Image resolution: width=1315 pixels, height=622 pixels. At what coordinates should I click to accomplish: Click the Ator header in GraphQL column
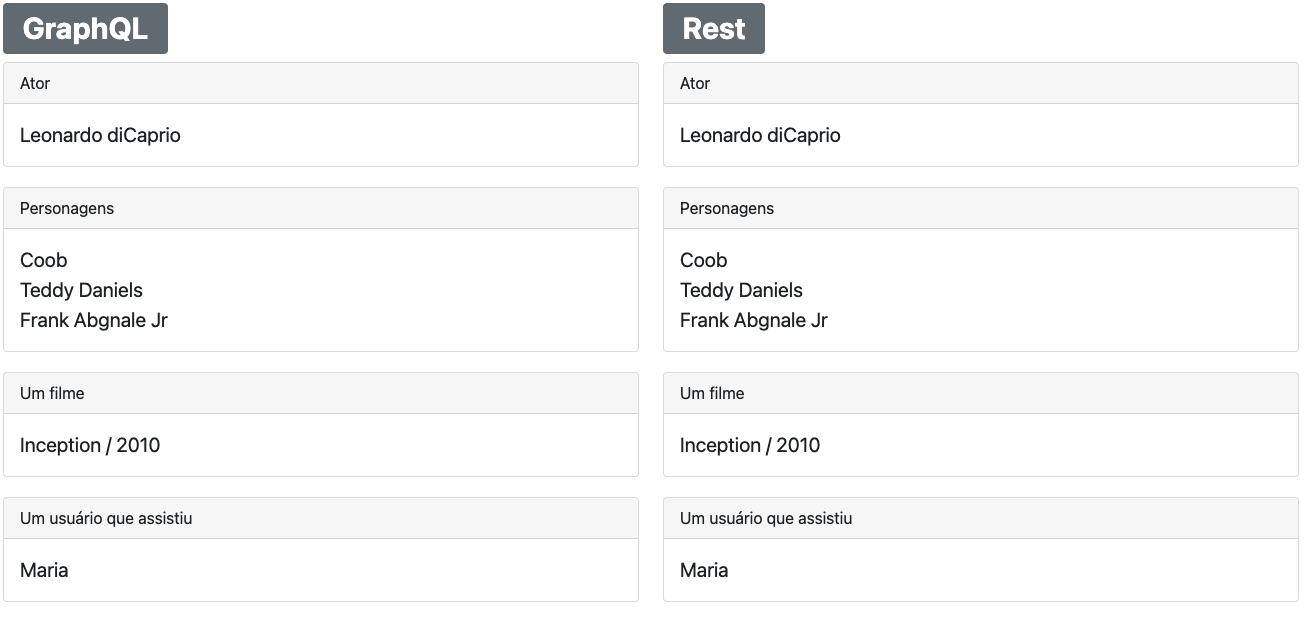pos(35,84)
